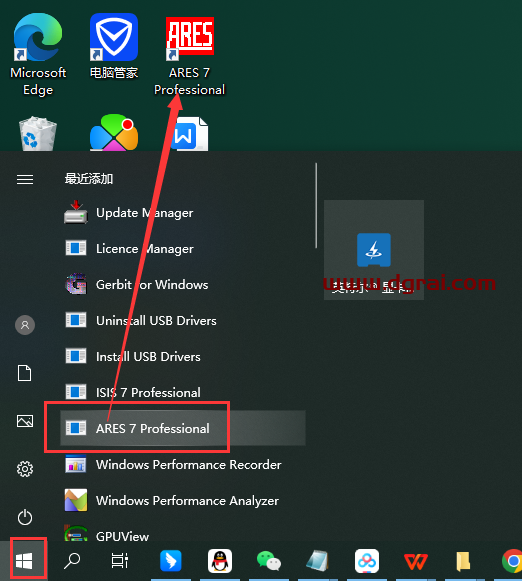Open Windows Performance Recorder
This screenshot has width=522, height=581.
tap(183, 464)
